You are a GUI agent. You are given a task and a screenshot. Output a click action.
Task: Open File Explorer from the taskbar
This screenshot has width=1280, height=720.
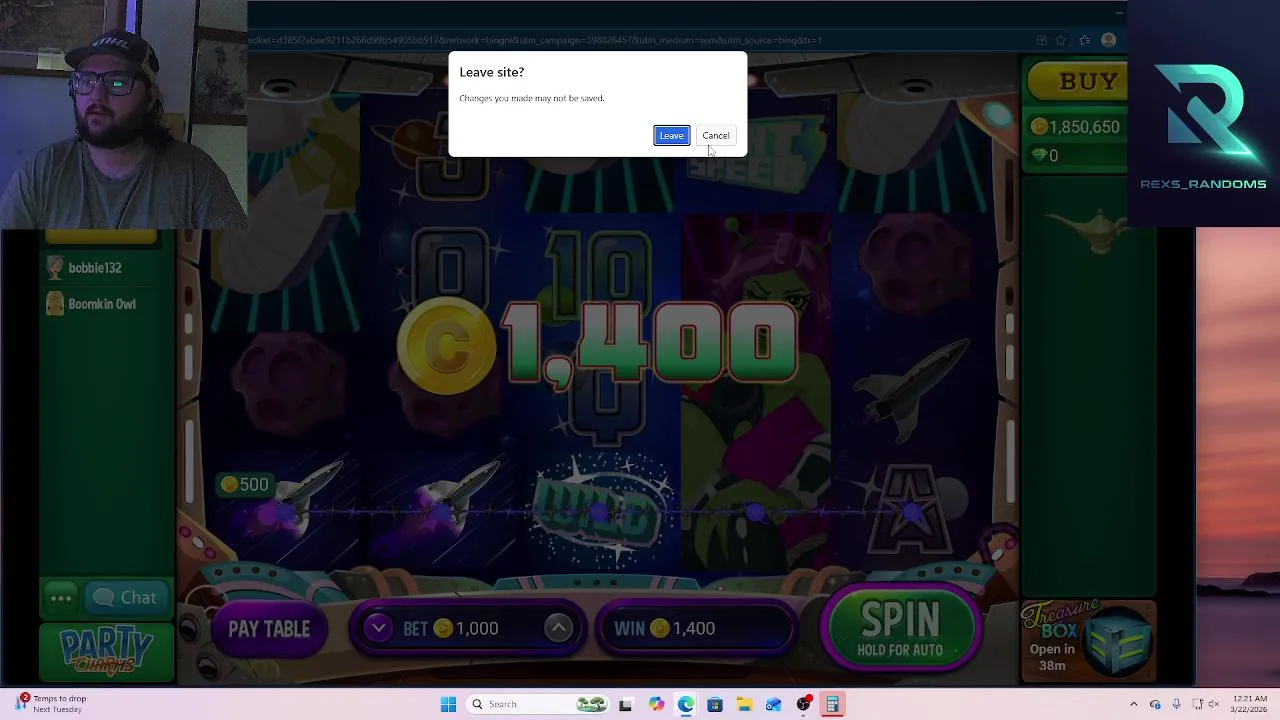pos(744,704)
